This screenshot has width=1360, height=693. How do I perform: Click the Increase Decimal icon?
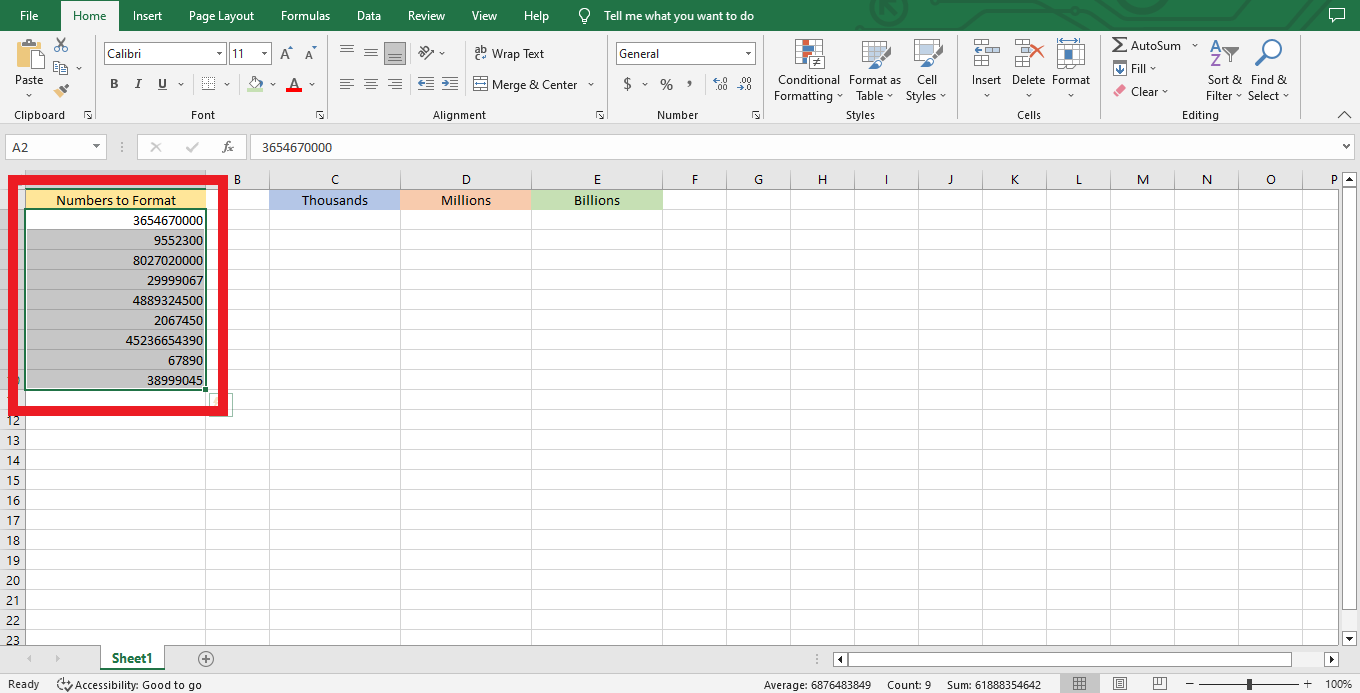tap(719, 85)
